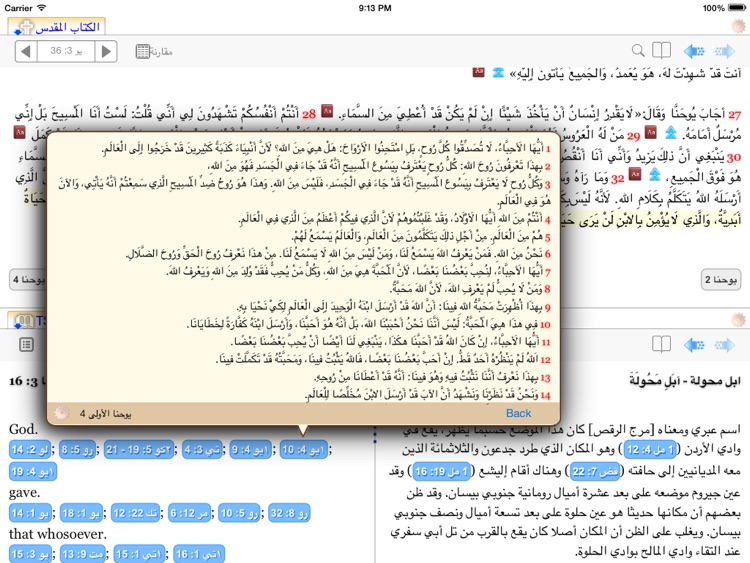Open cross-reference رو 5: 8
The width and height of the screenshot is (750, 563).
pos(77,450)
